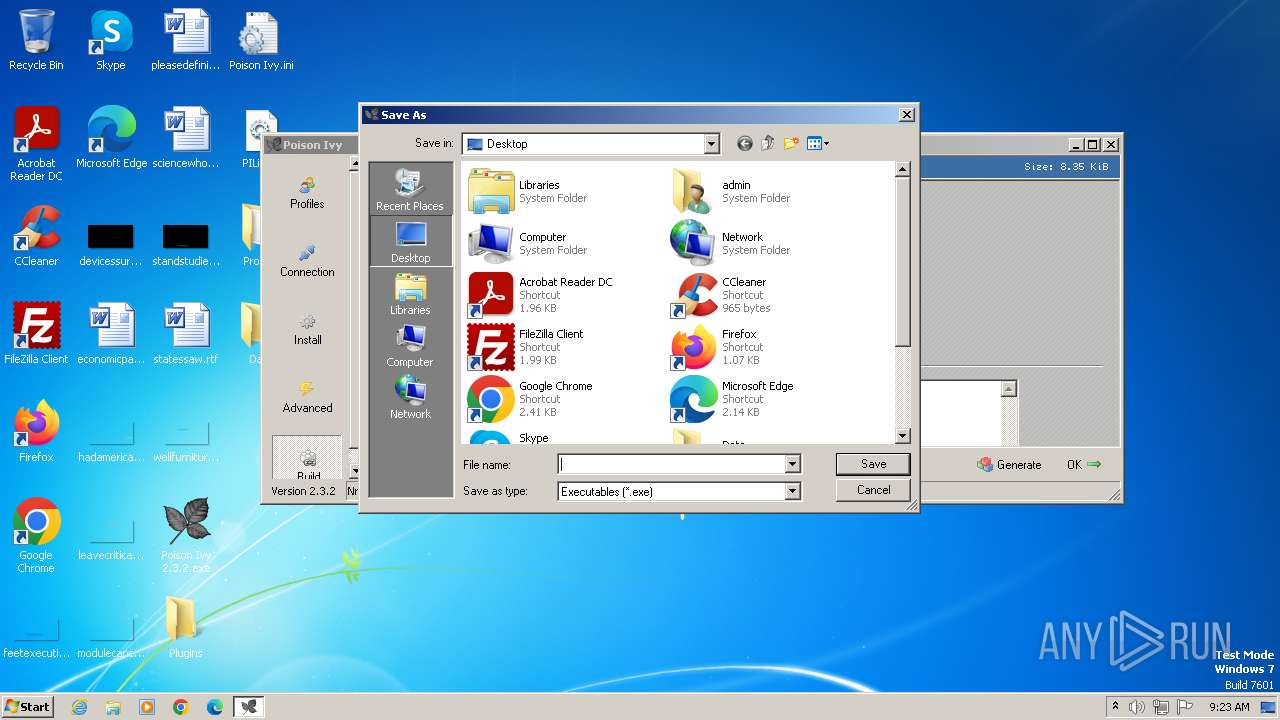Viewport: 1280px width, 720px height.
Task: Show hidden system tray icons
Action: (1115, 707)
